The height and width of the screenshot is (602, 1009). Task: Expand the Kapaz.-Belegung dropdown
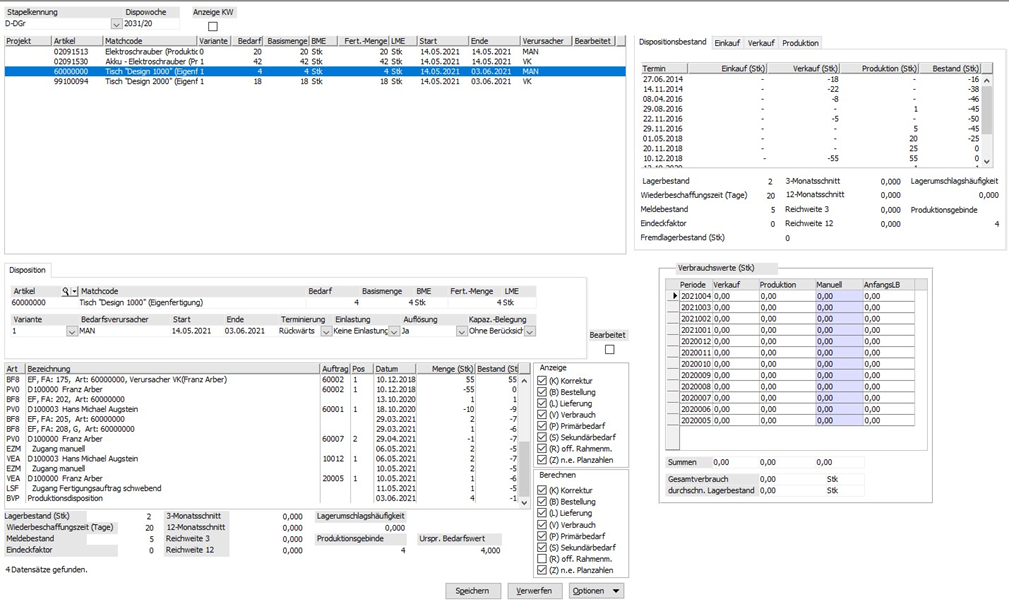[530, 331]
